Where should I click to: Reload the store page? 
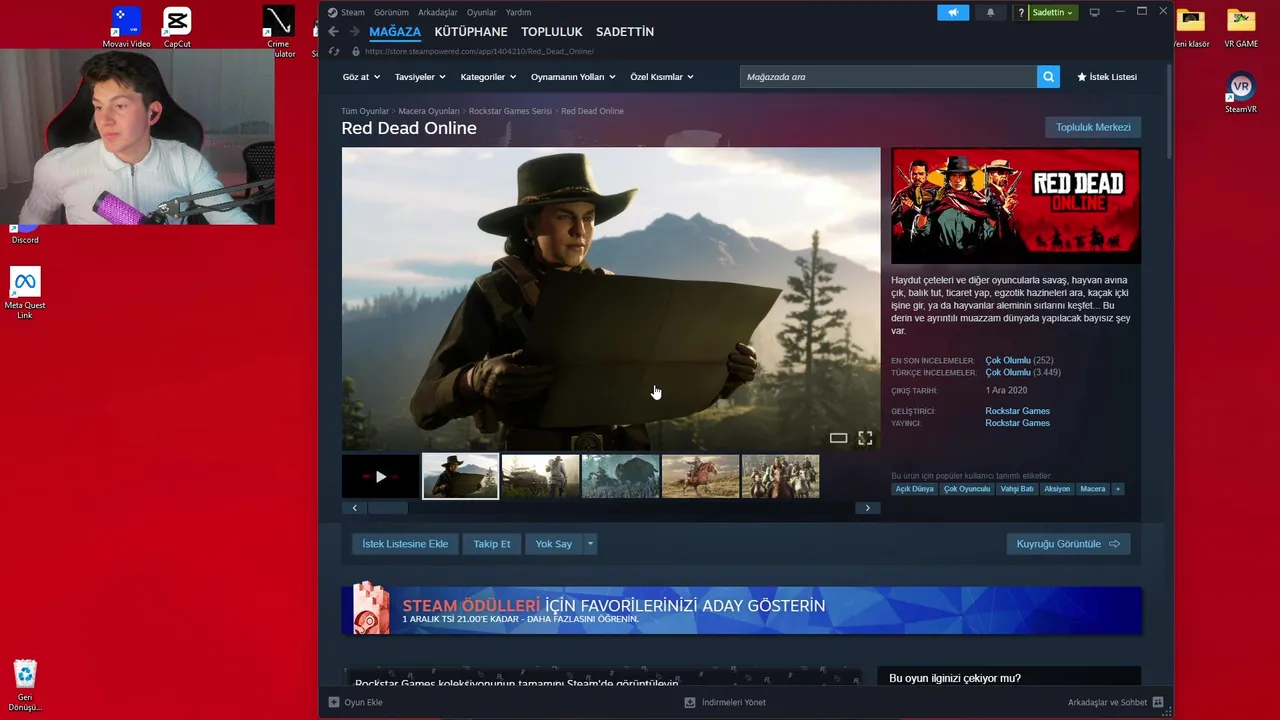point(334,51)
